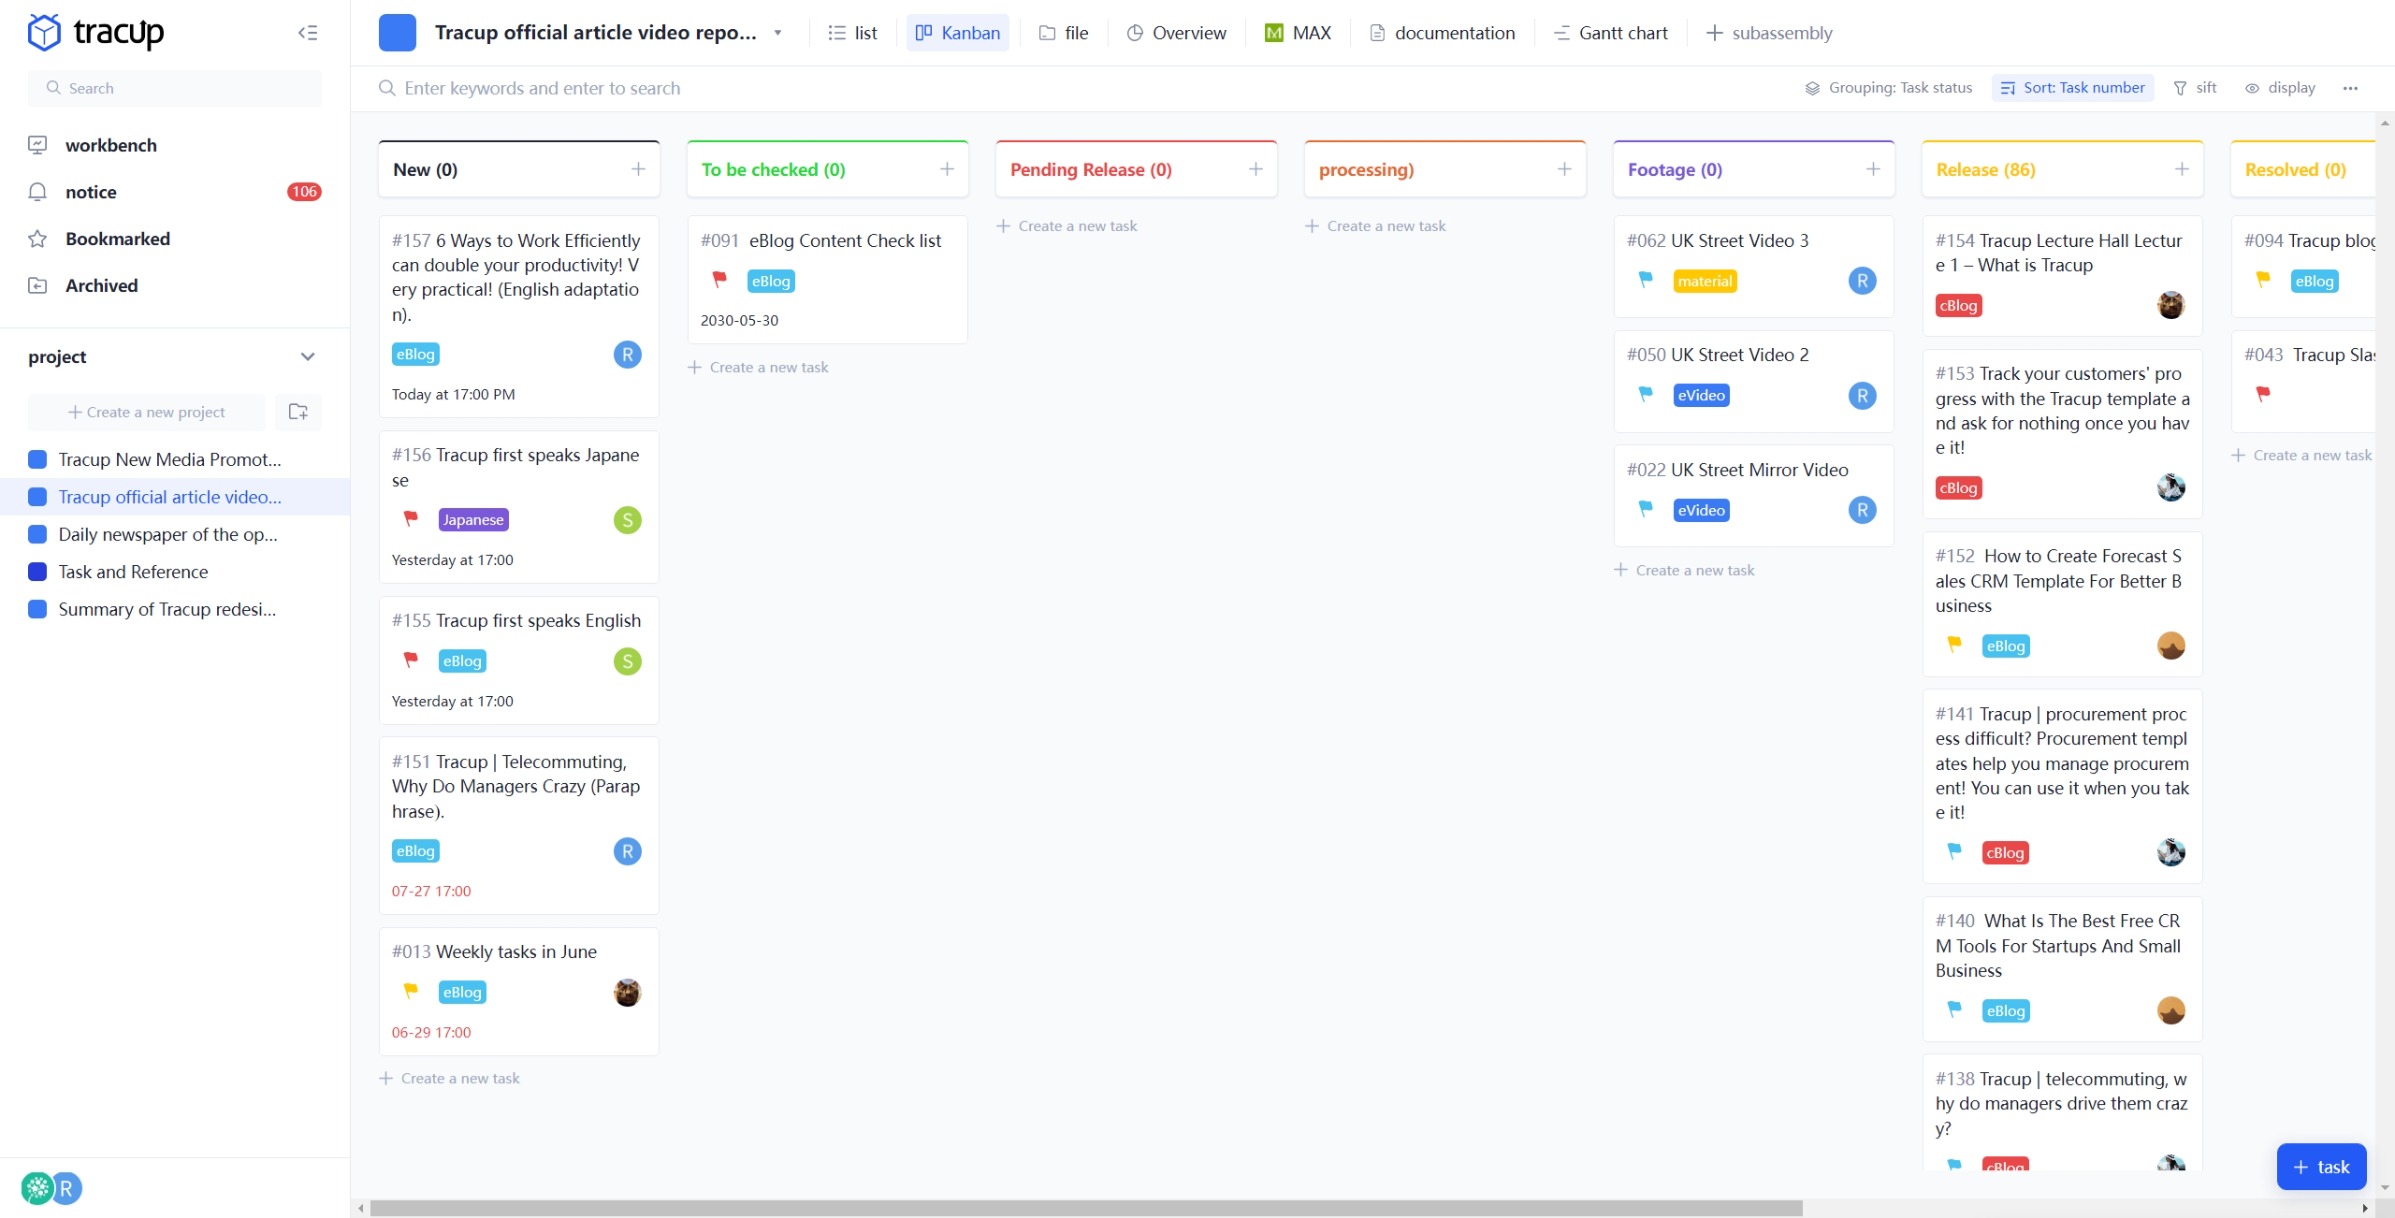Click the new project folder icon
Viewport: 2395px width, 1218px height.
[298, 412]
